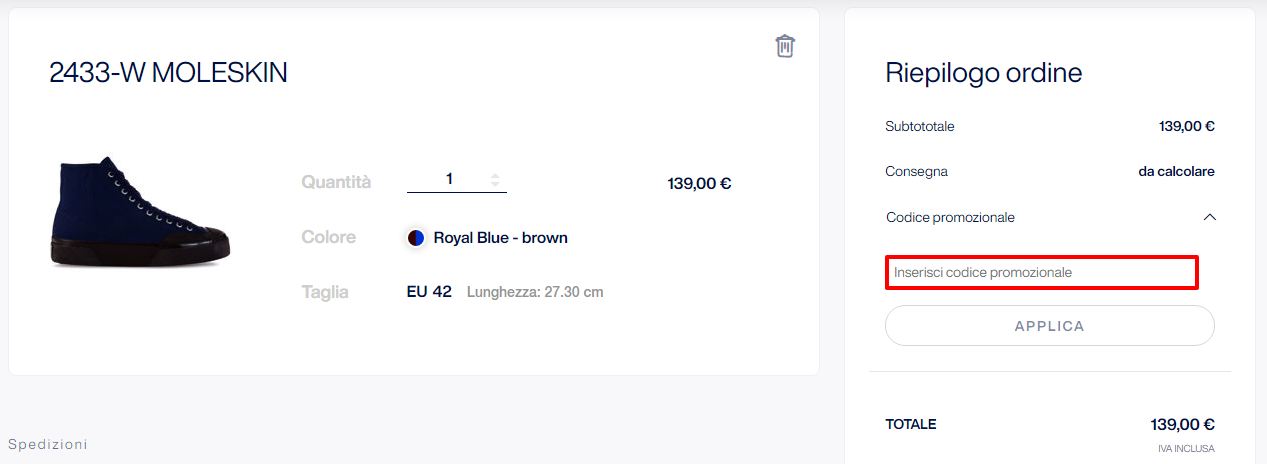Decrease quantity with the down arrow
The width and height of the screenshot is (1267, 464).
coord(495,185)
